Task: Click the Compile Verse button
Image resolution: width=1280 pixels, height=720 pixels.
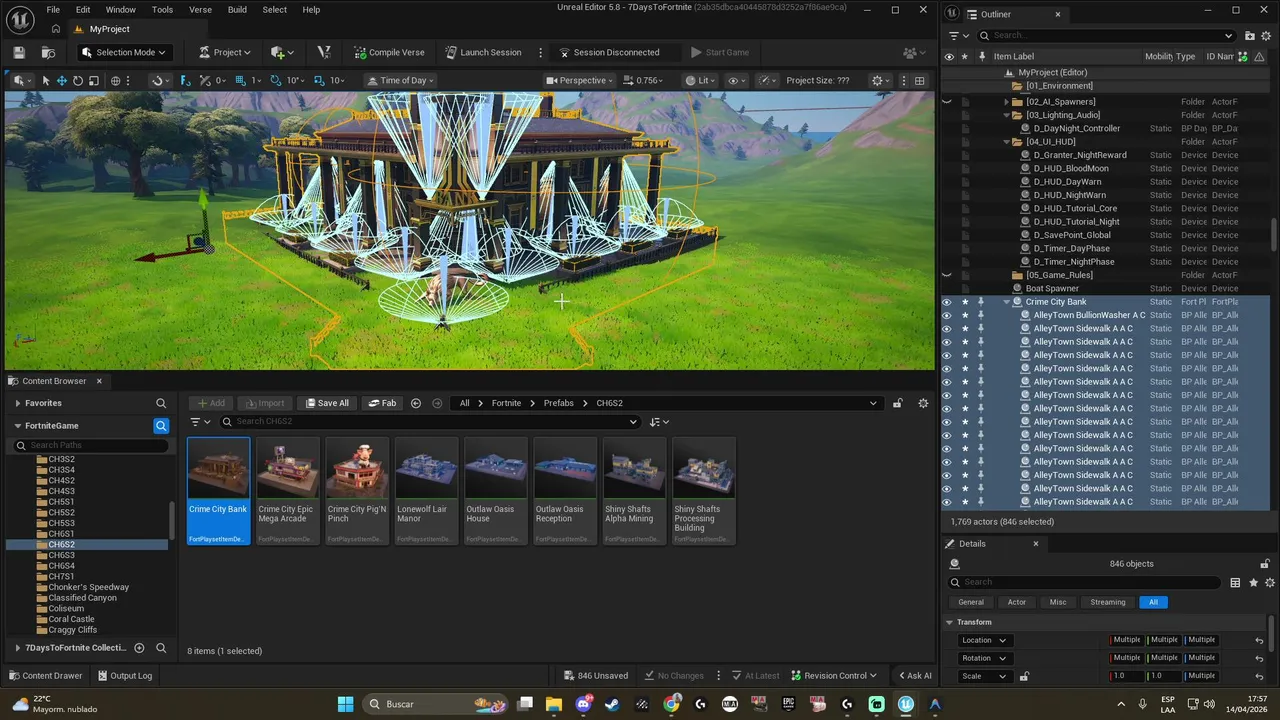Action: click(389, 52)
